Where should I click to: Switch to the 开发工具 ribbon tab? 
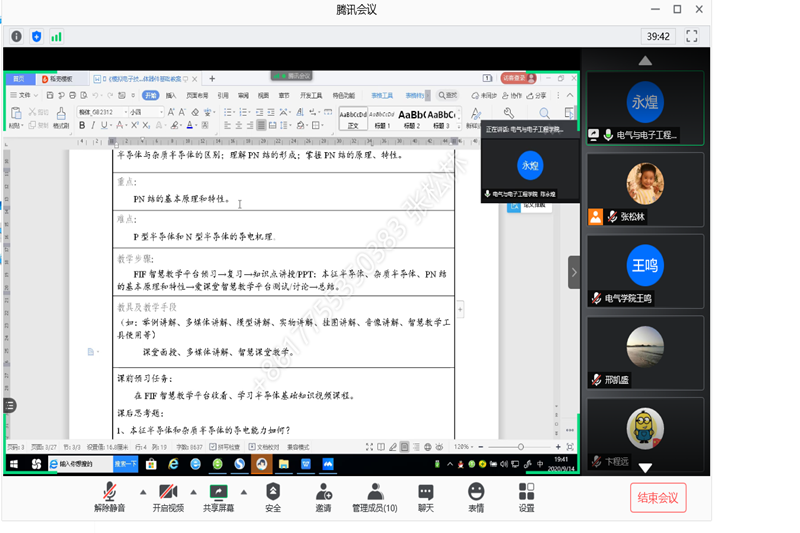click(x=311, y=95)
